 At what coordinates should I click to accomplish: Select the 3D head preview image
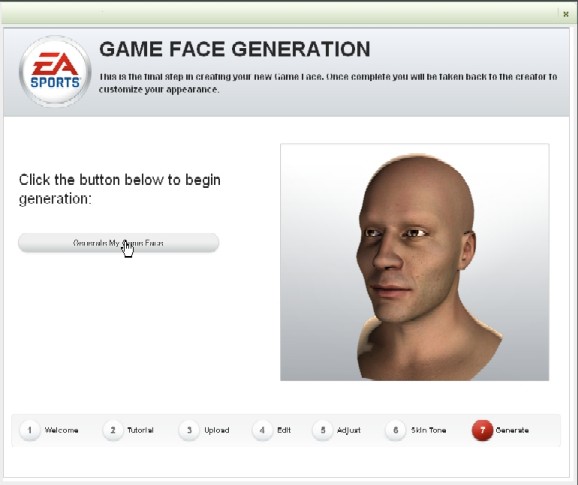click(415, 262)
